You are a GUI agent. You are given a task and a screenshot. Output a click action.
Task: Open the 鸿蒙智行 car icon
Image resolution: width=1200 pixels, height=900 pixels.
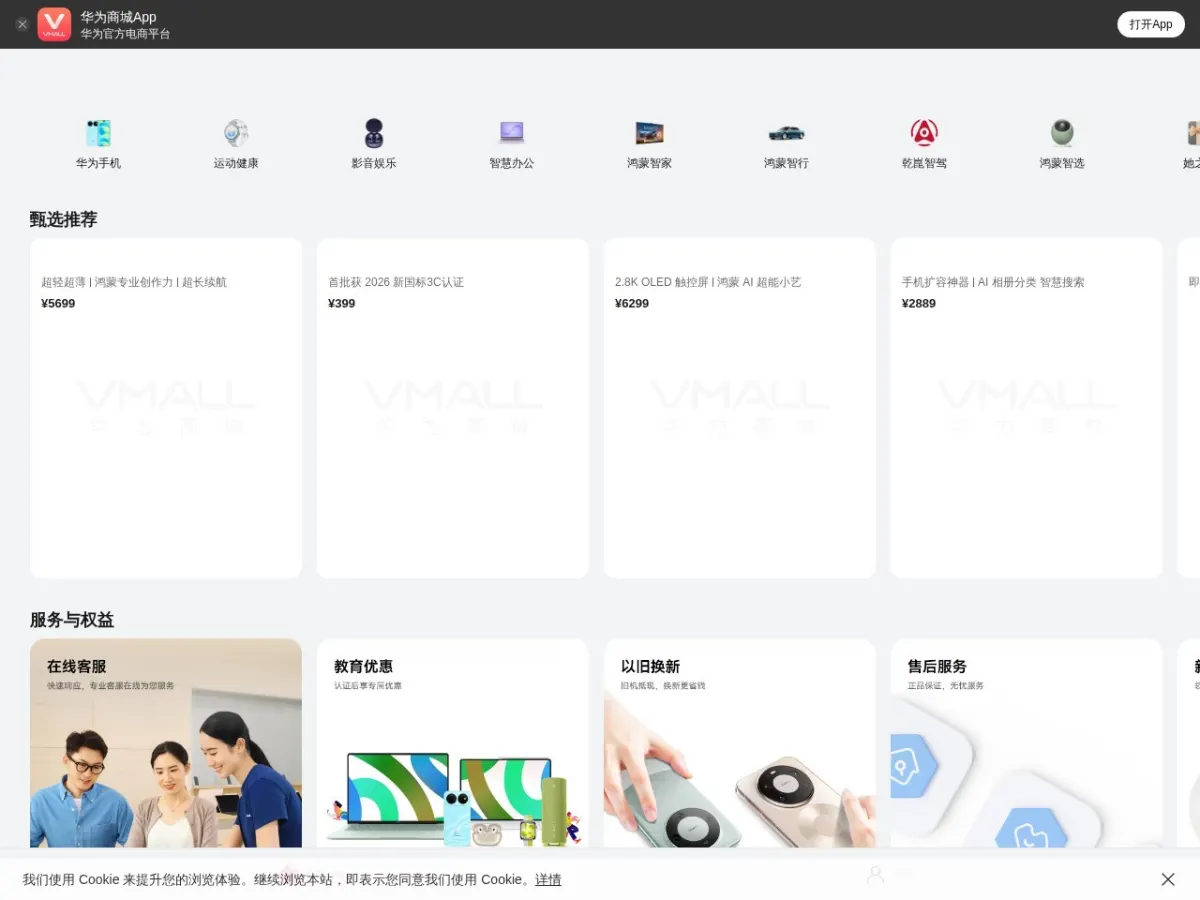pos(786,133)
